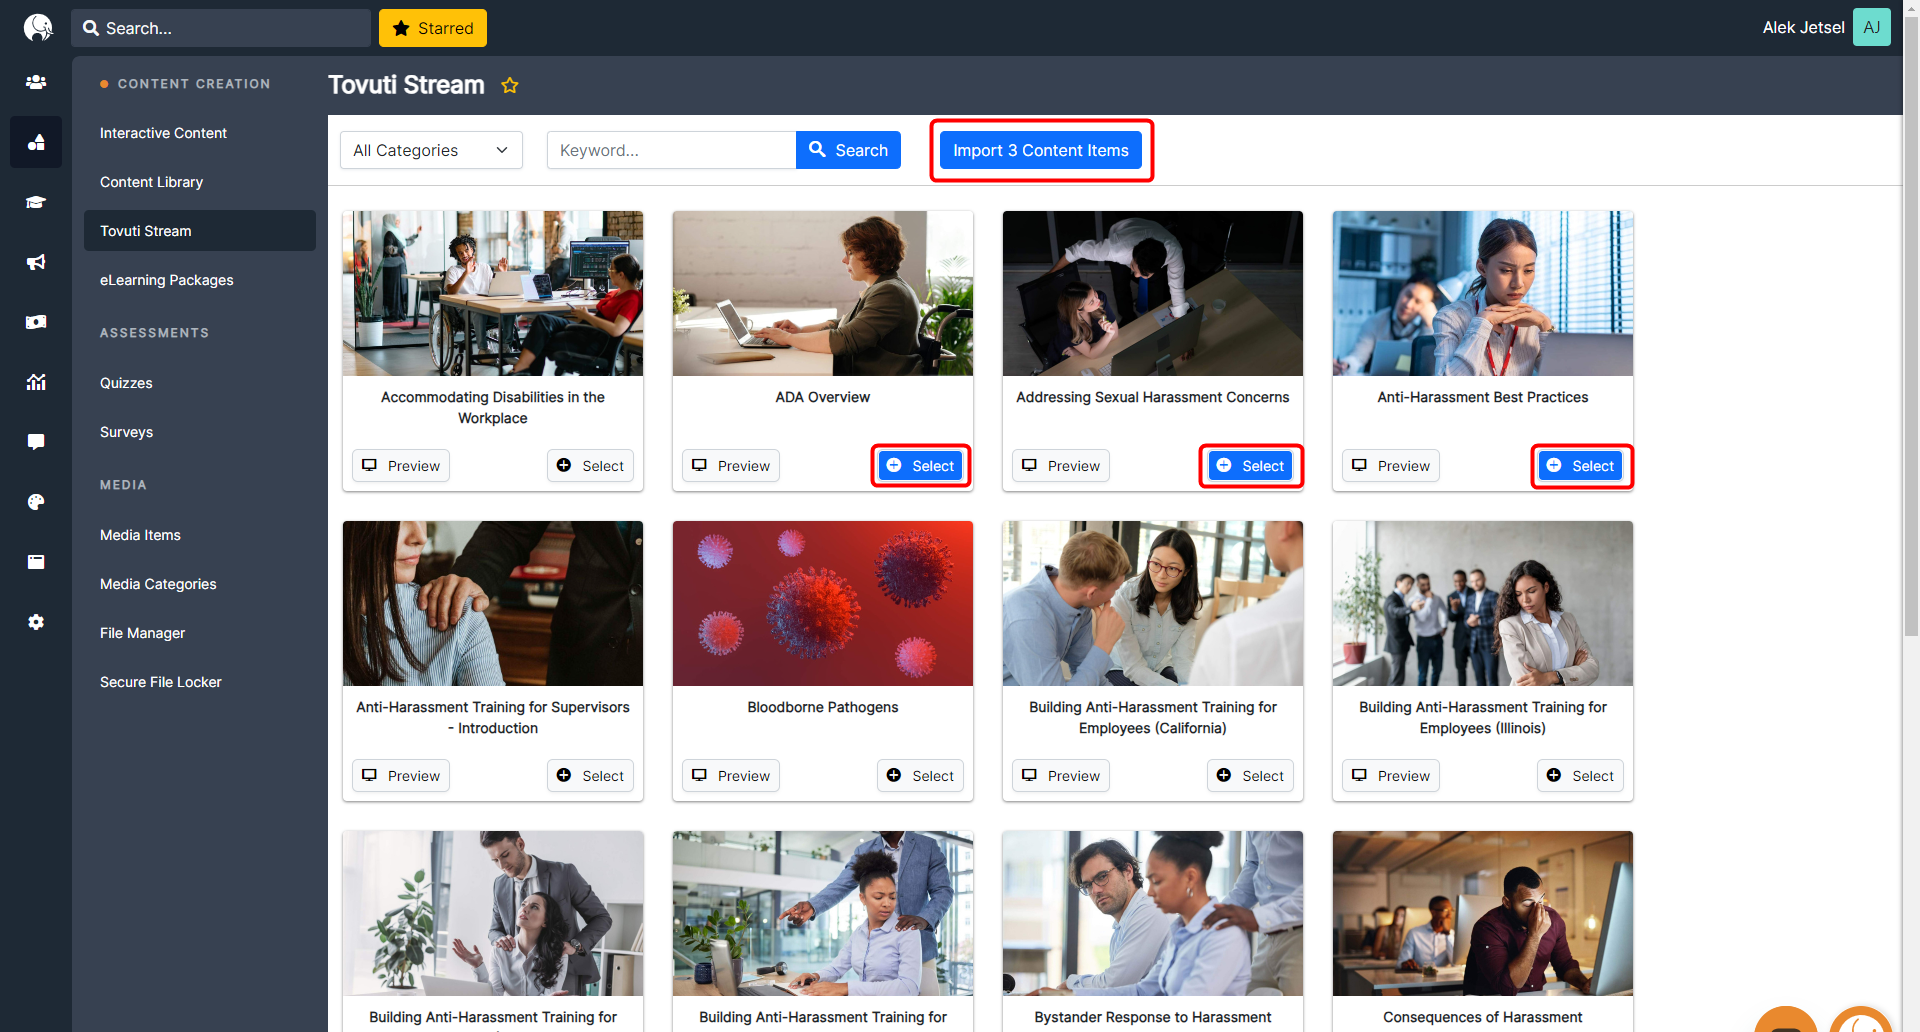The image size is (1920, 1032).
Task: Open Secure File Locker menu item
Action: tap(160, 682)
